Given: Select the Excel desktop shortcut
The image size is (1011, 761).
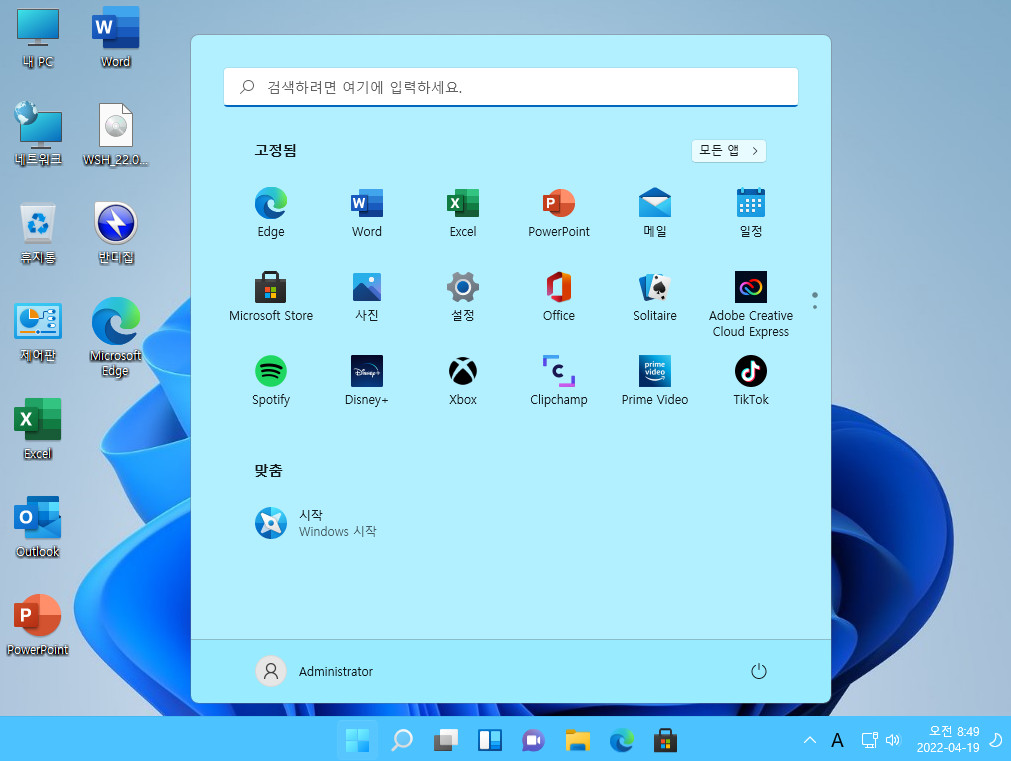Looking at the screenshot, I should click(x=37, y=428).
